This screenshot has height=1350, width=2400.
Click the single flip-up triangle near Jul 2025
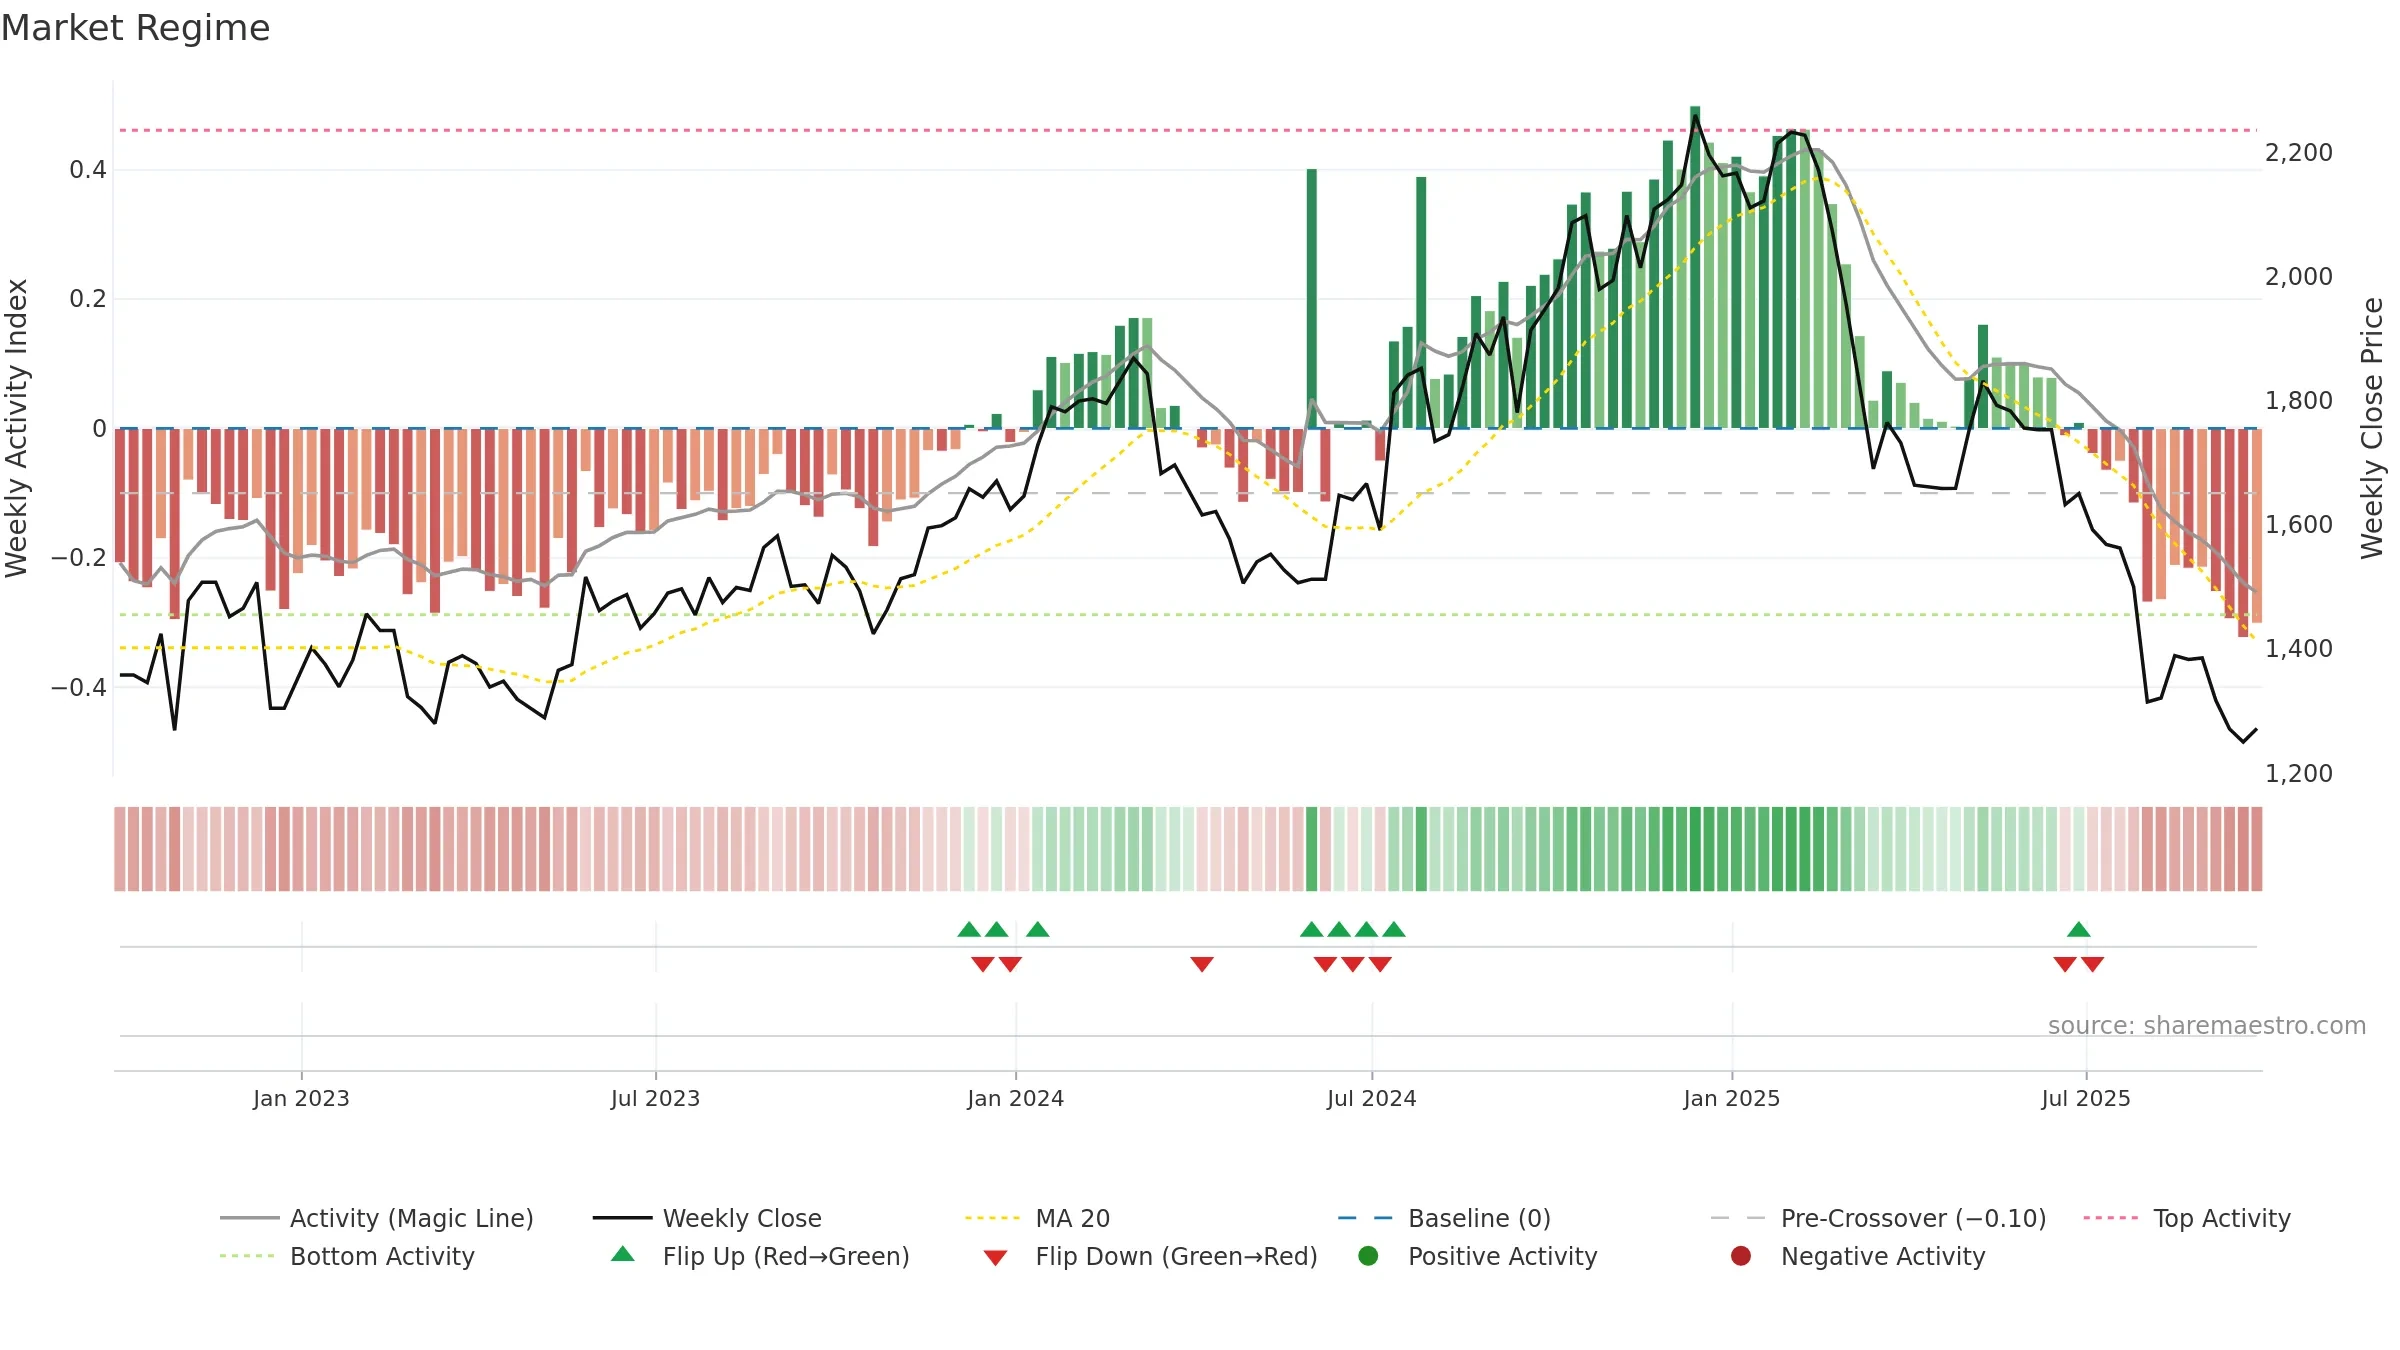2079,929
